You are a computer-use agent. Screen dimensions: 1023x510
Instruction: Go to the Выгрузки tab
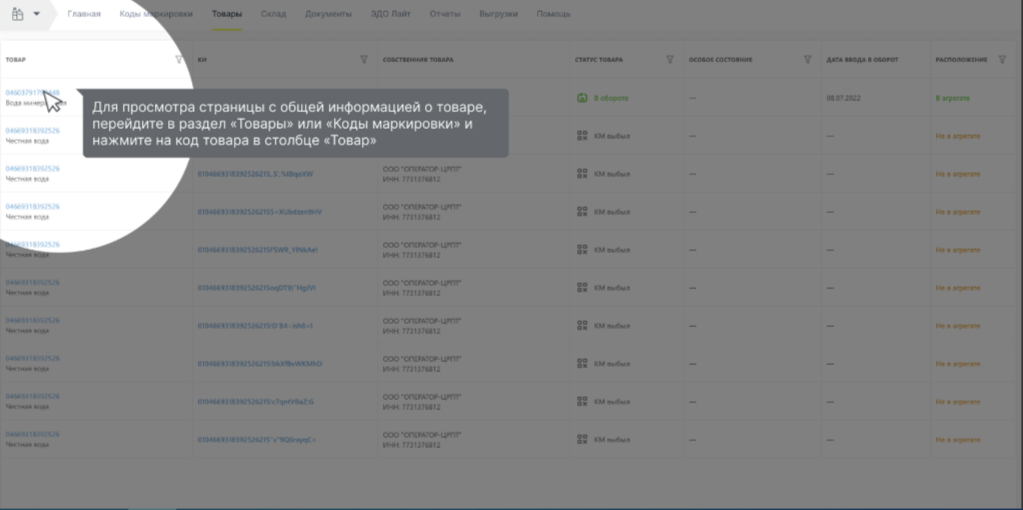click(498, 14)
